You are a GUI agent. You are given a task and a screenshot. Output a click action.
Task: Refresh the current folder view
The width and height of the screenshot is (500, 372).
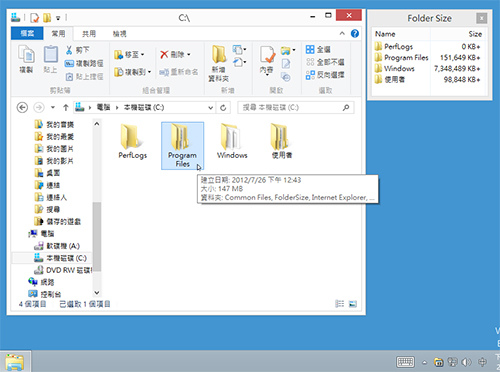pos(223,108)
